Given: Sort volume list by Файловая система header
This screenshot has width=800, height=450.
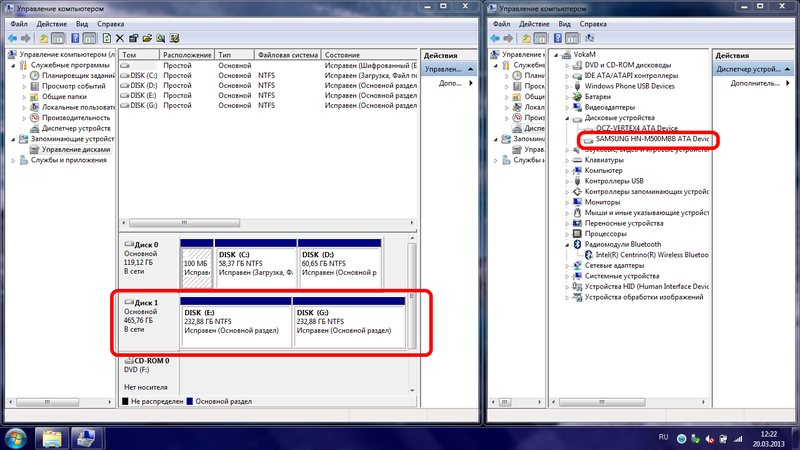Looking at the screenshot, I should pyautogui.click(x=287, y=55).
